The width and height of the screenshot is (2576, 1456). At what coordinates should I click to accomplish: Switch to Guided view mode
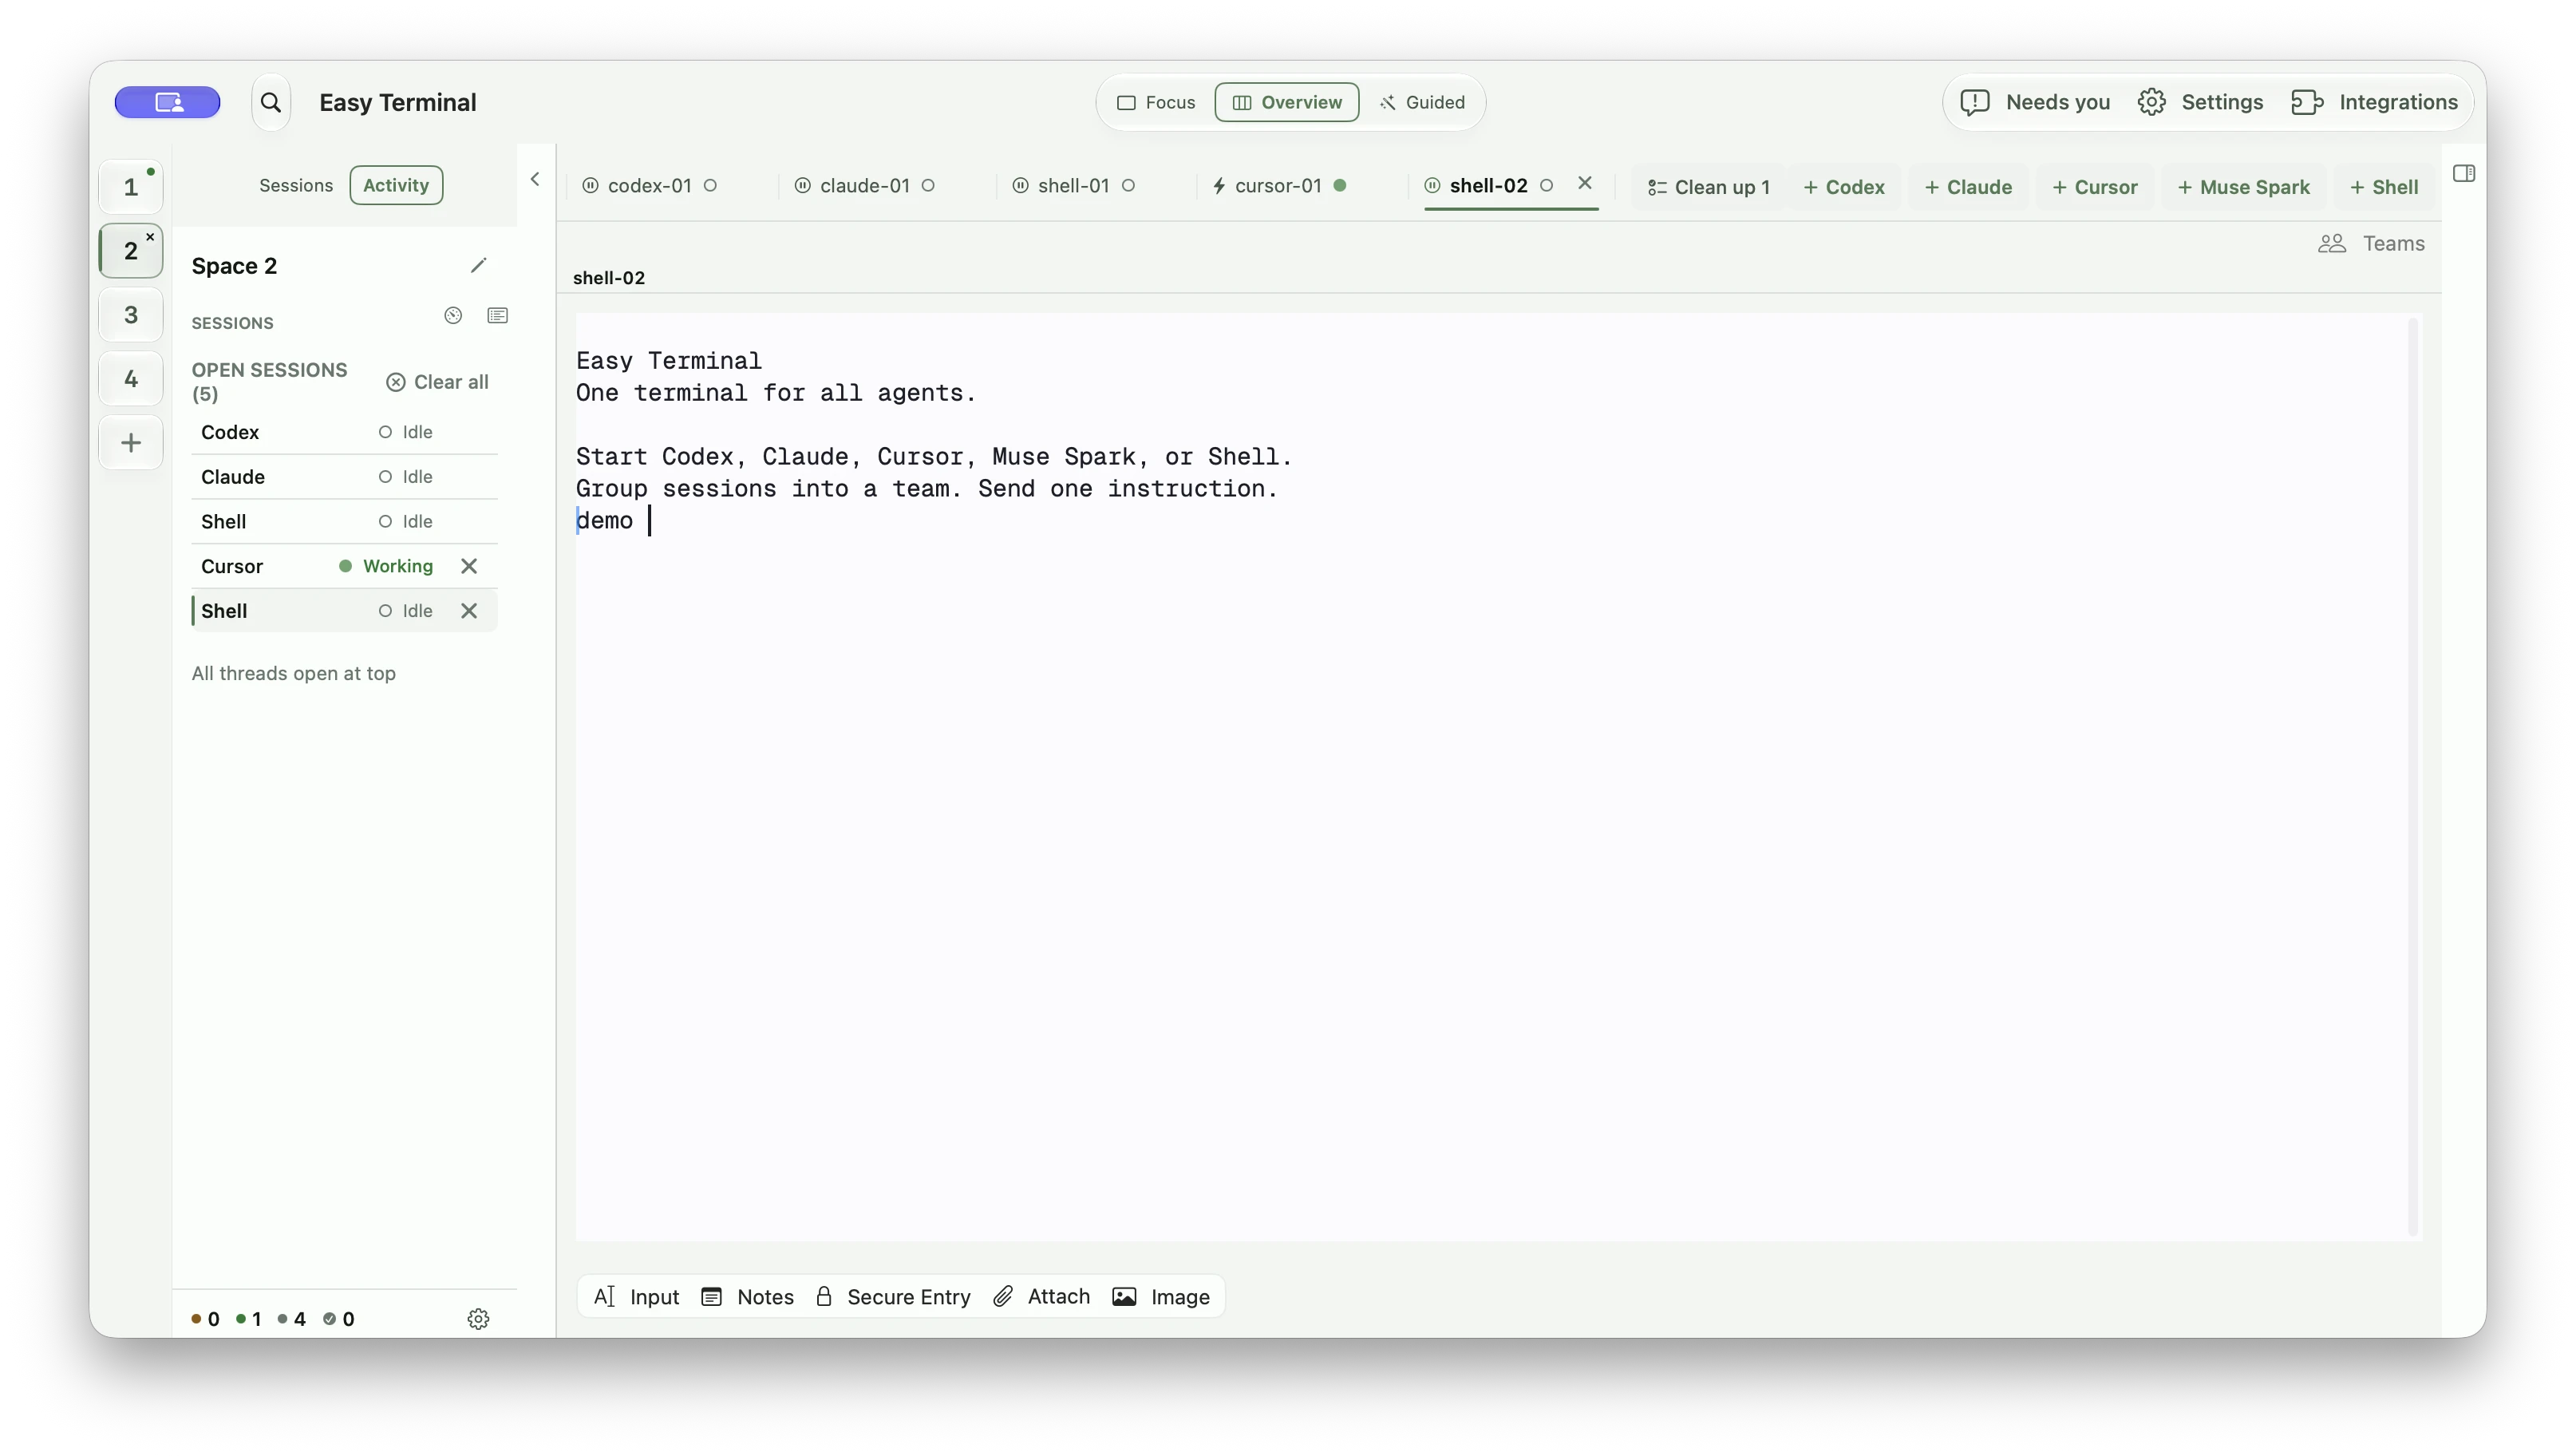tap(1421, 102)
